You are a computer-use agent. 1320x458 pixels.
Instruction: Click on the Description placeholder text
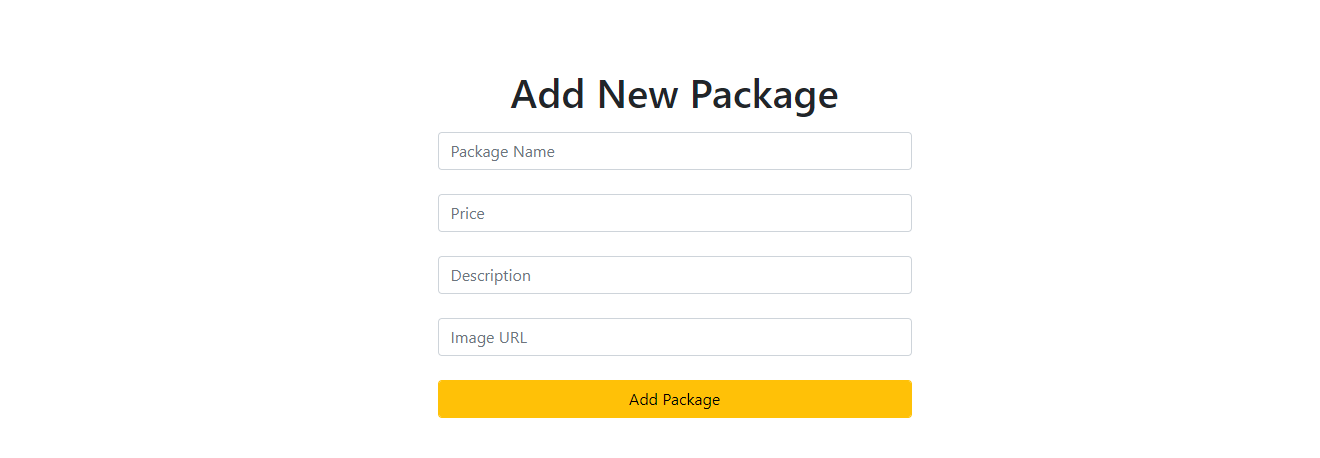point(490,276)
